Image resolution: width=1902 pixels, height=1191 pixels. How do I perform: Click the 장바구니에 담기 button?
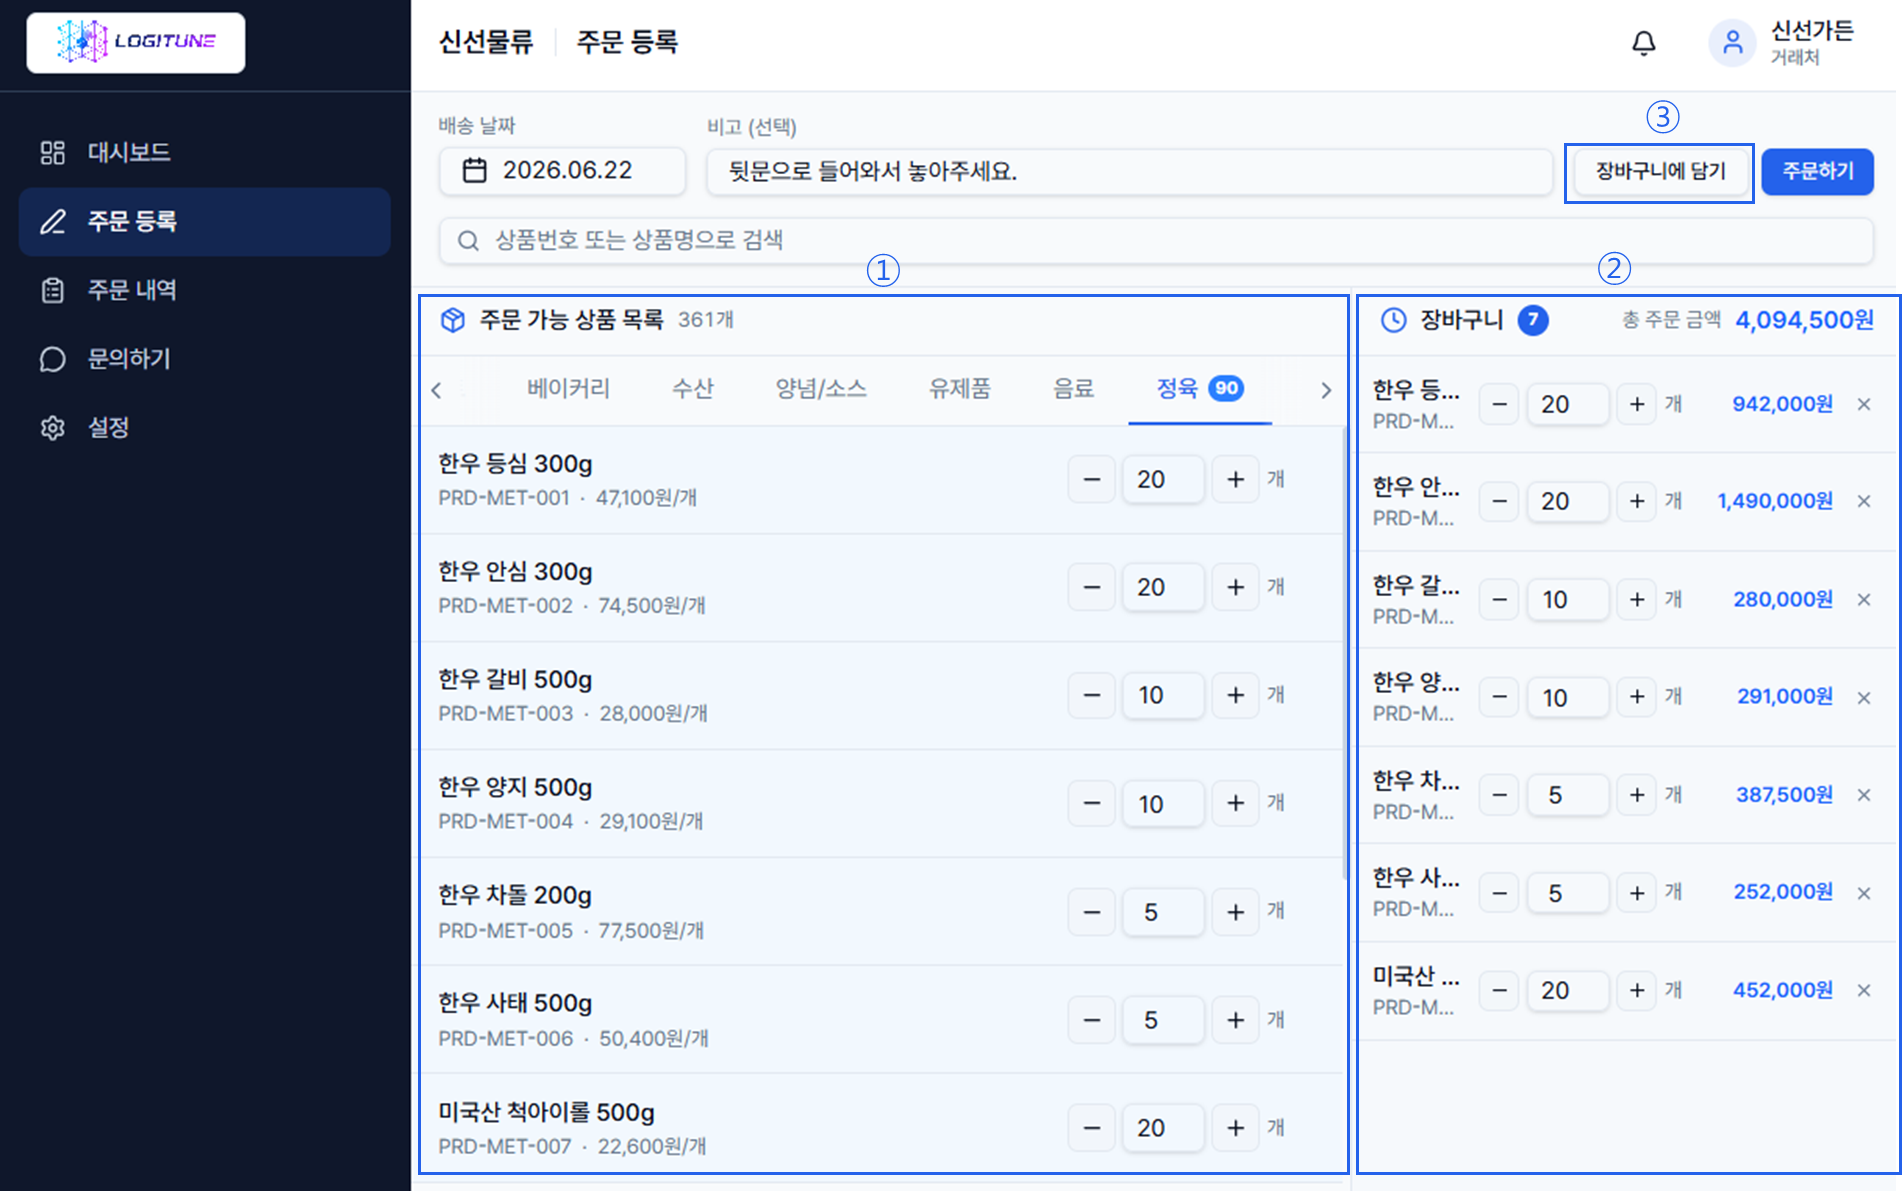1660,172
